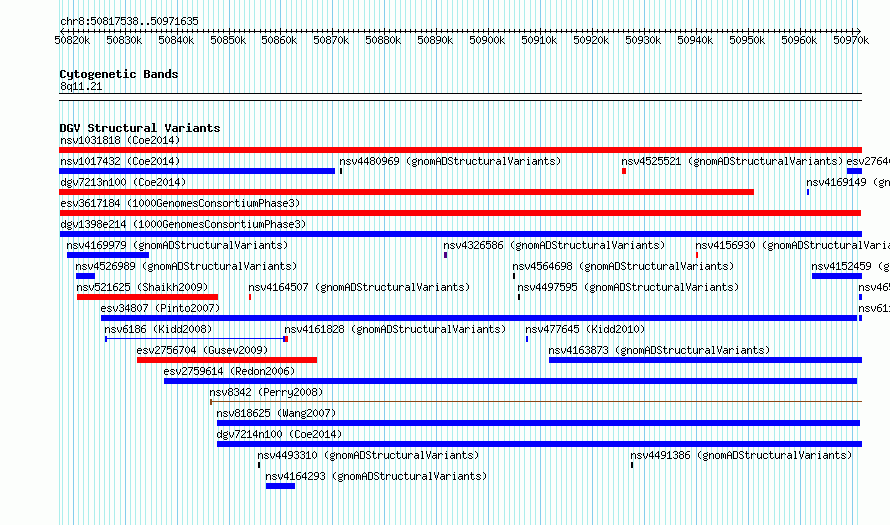890x525 pixels.
Task: Click the 50820k ruler position
Action: (x=72, y=40)
